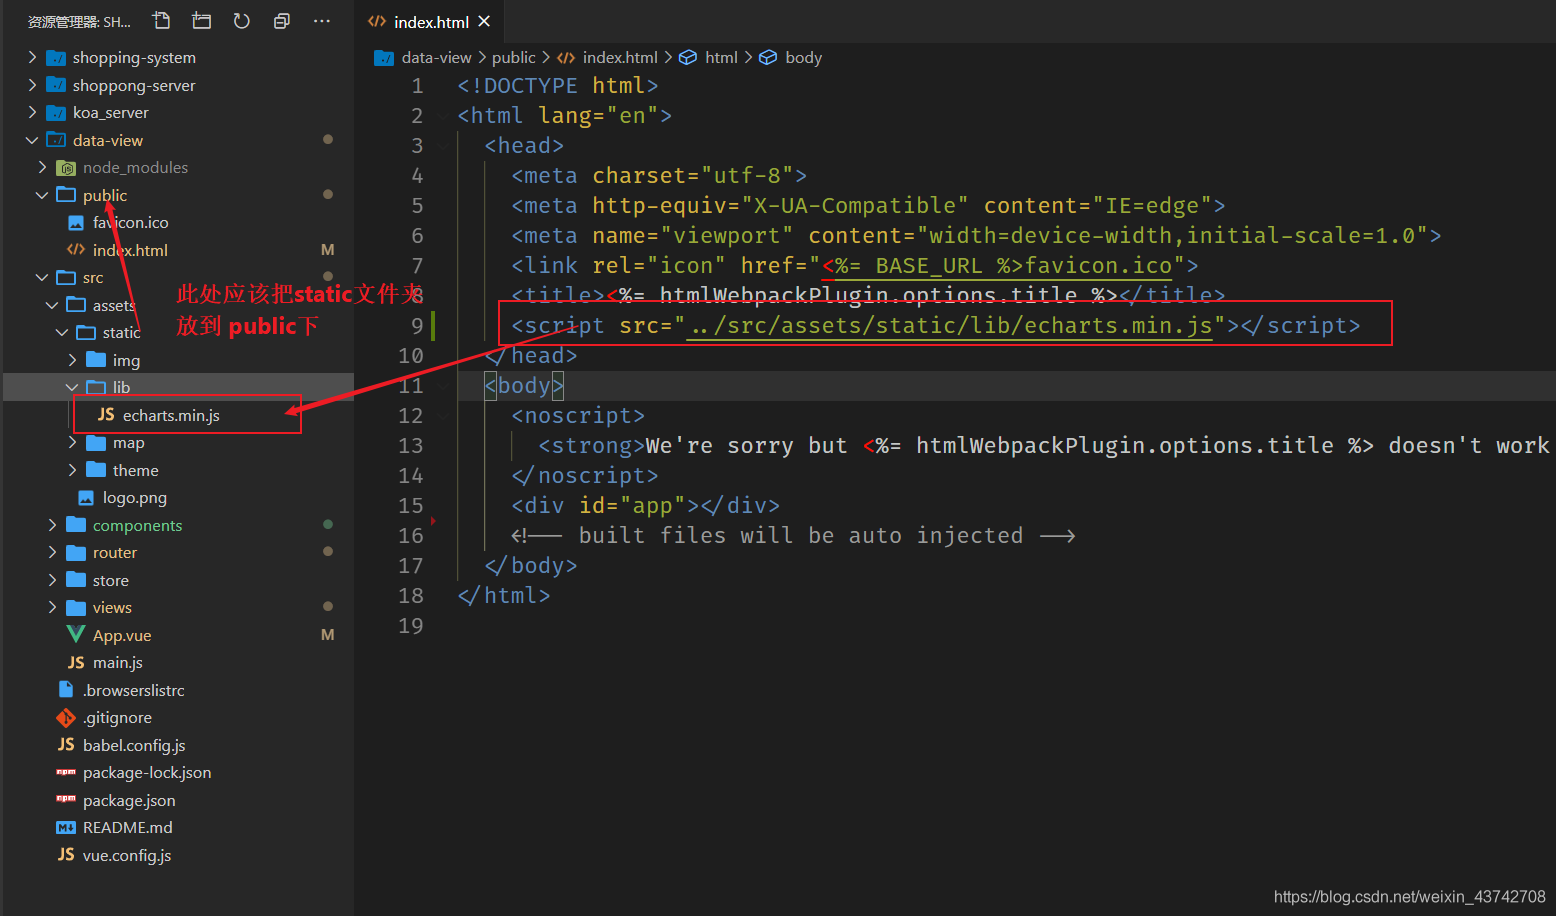Close the index.html editor tab
Image resolution: width=1556 pixels, height=916 pixels.
click(484, 21)
